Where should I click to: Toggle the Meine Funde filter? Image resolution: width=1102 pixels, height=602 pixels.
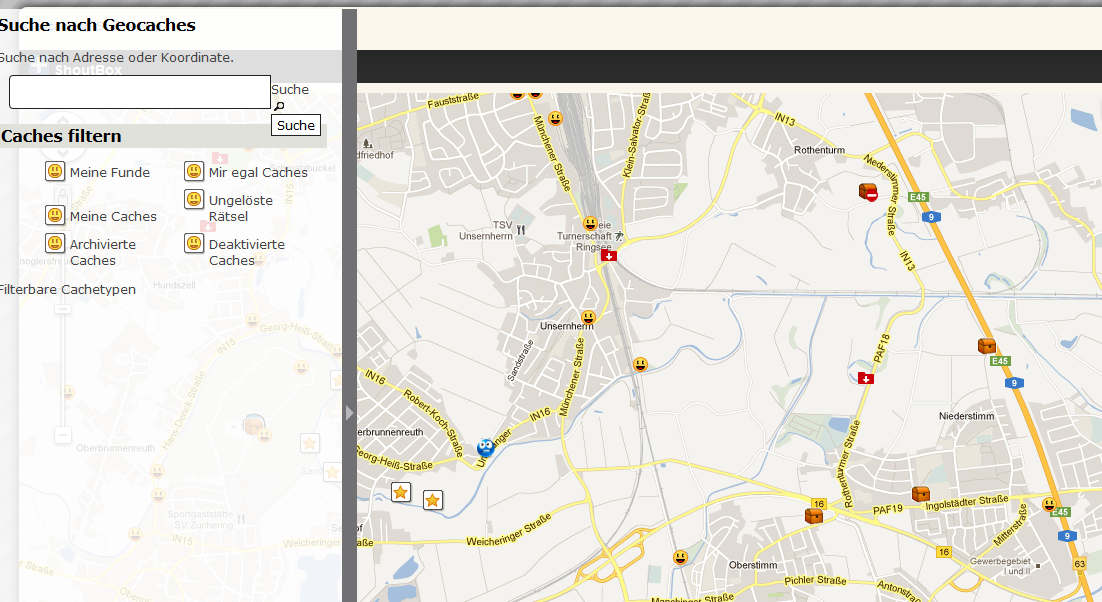coord(55,172)
